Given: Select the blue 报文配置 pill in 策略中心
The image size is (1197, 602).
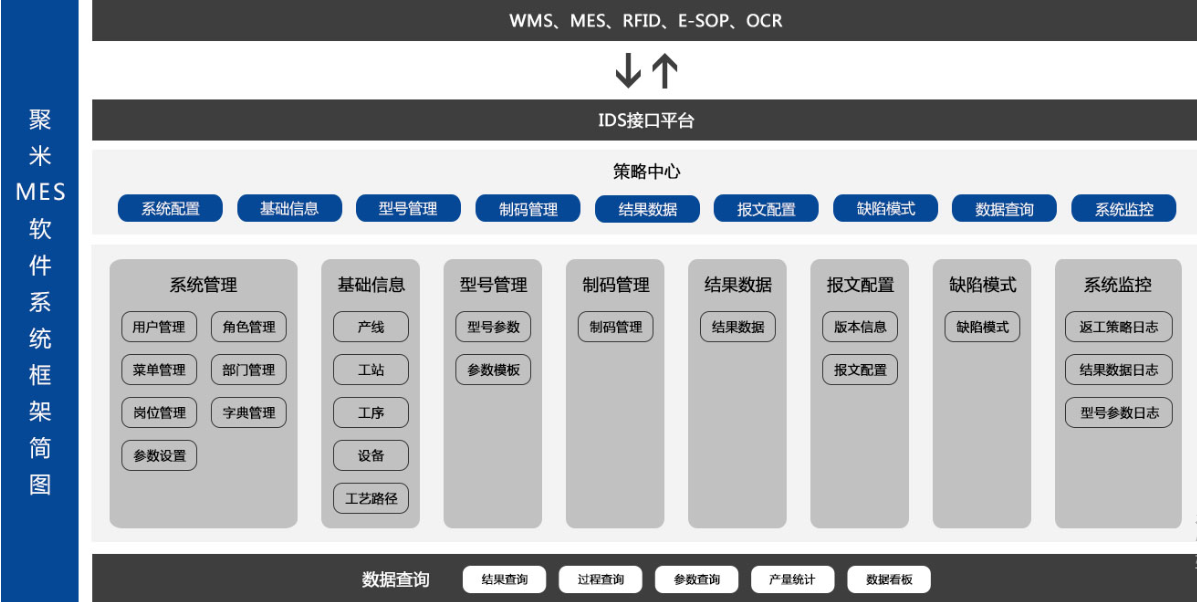Looking at the screenshot, I should point(766,208).
